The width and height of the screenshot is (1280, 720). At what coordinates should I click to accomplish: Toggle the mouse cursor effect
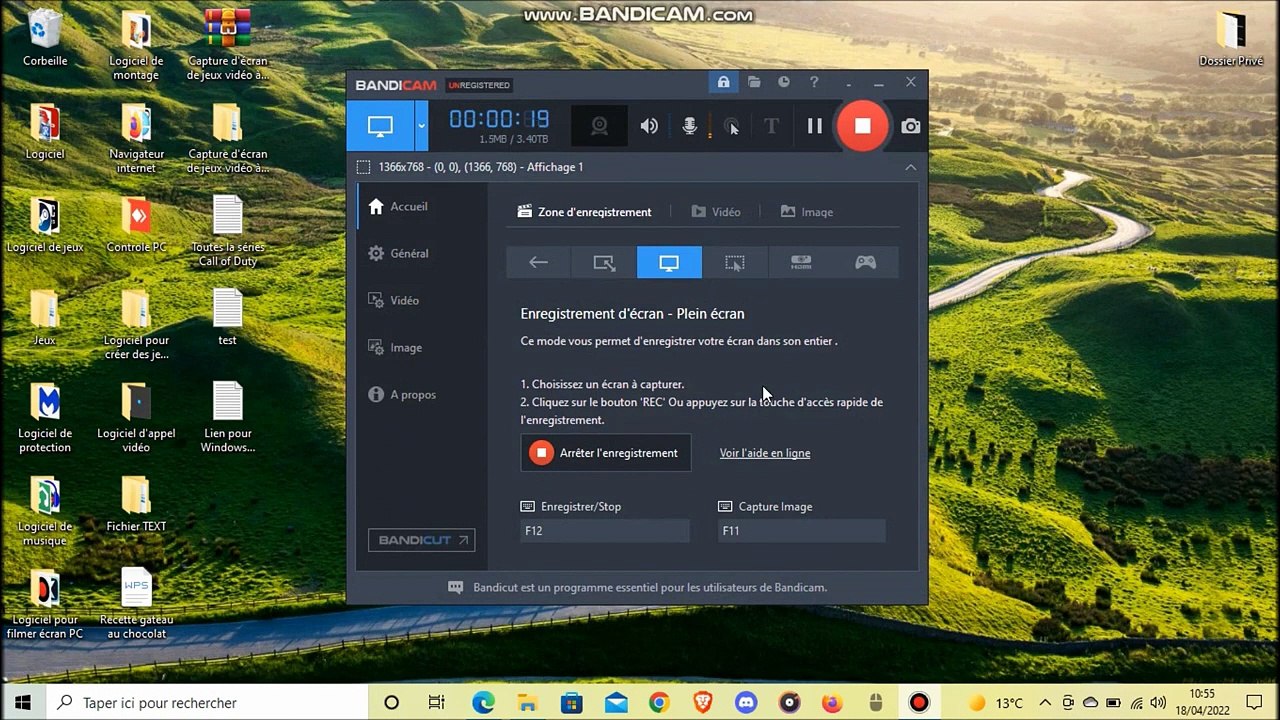pyautogui.click(x=732, y=126)
